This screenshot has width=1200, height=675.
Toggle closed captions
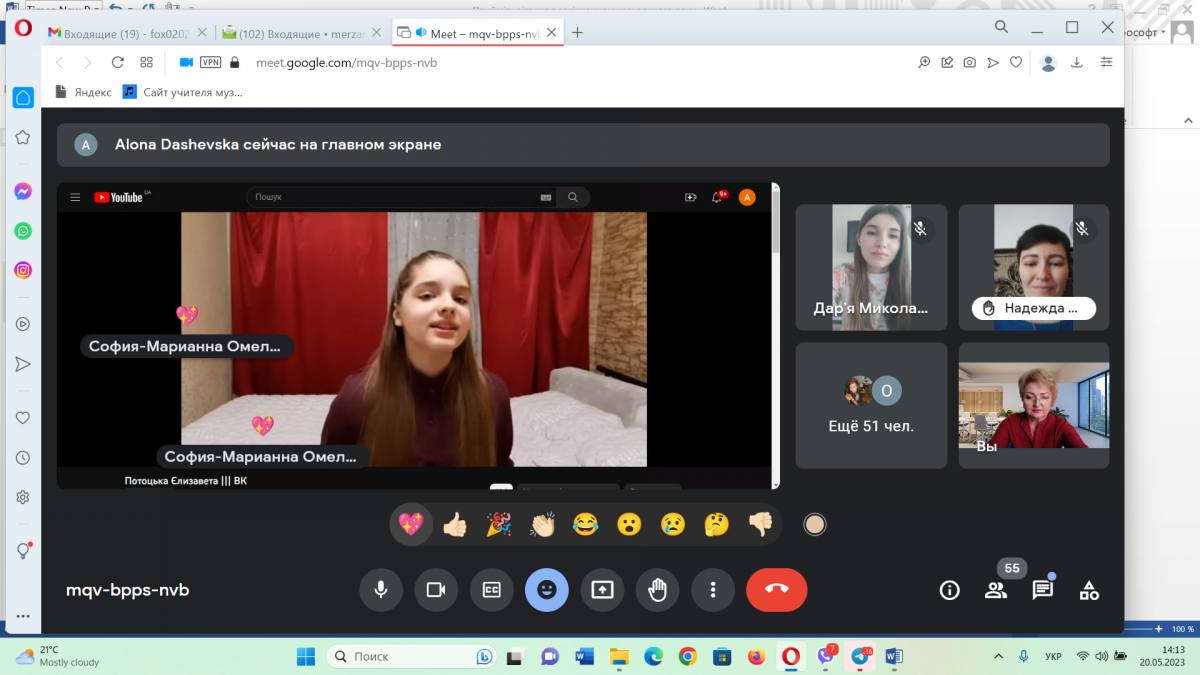pyautogui.click(x=491, y=589)
